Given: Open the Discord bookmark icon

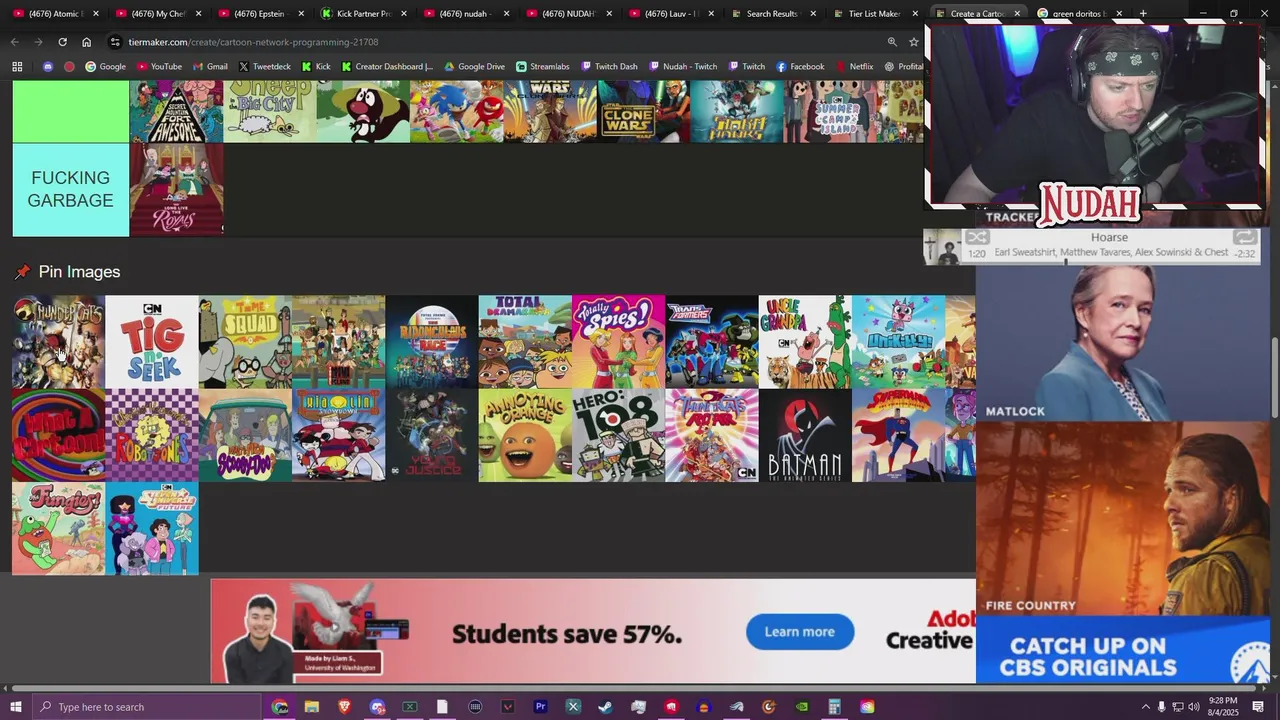Looking at the screenshot, I should [x=48, y=67].
